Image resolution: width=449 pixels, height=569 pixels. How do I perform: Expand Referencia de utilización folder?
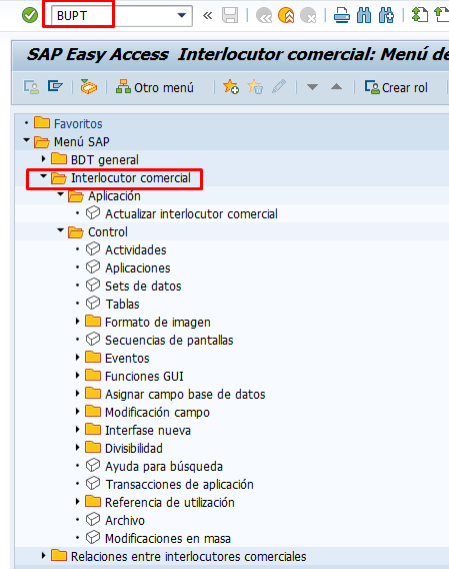coord(77,502)
